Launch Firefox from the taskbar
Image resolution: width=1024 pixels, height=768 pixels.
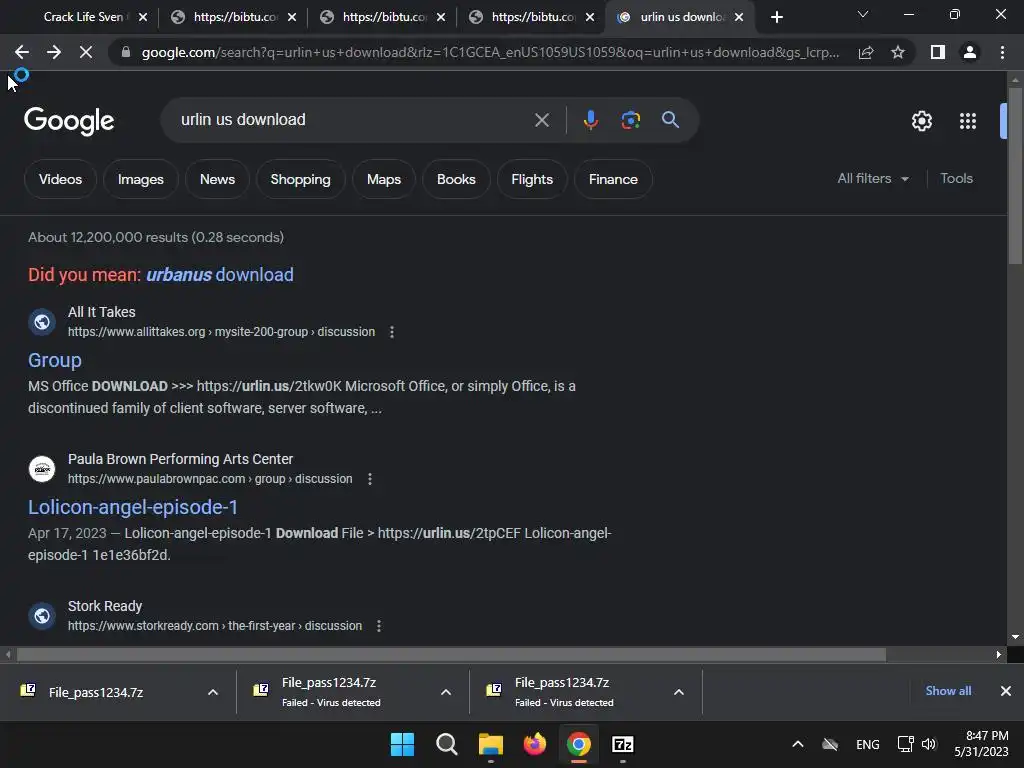coord(535,744)
